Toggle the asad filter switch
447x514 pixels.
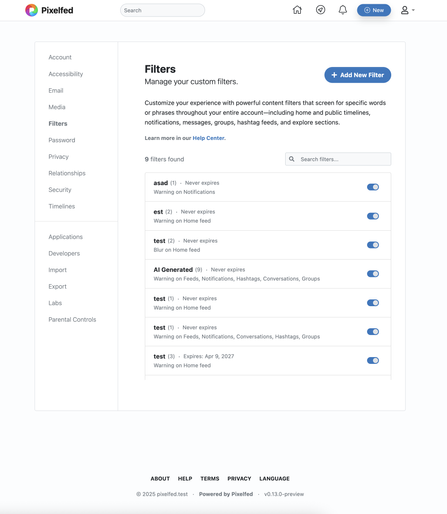point(373,187)
